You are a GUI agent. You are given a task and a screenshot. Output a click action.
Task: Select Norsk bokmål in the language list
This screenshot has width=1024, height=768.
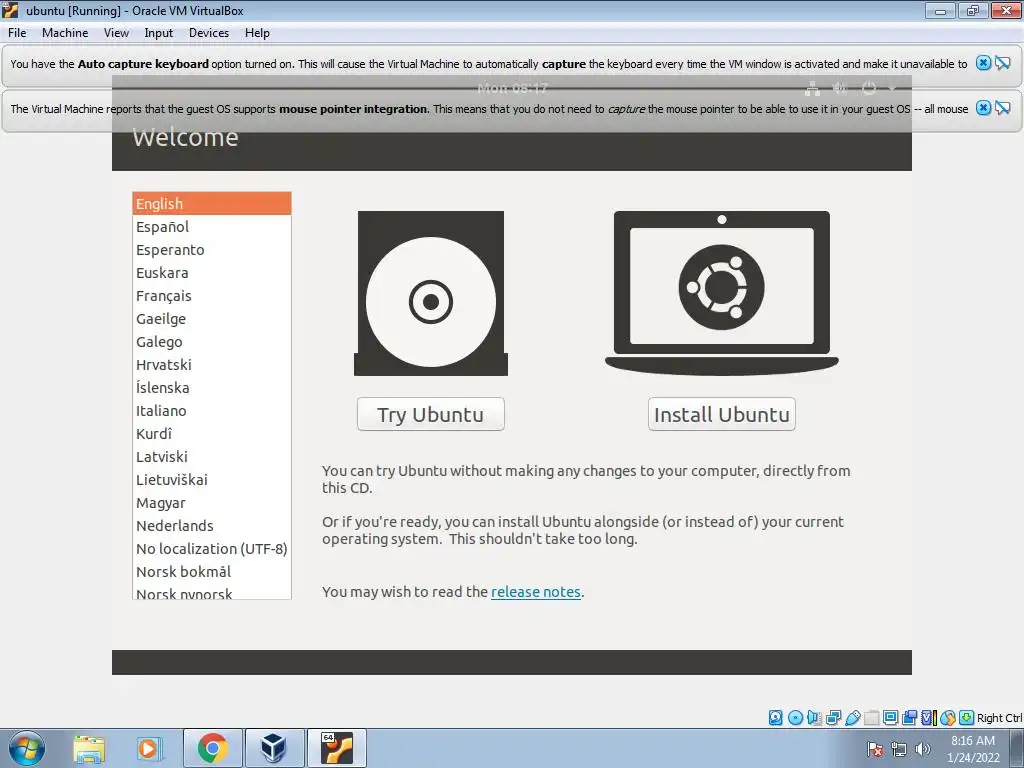[212, 571]
